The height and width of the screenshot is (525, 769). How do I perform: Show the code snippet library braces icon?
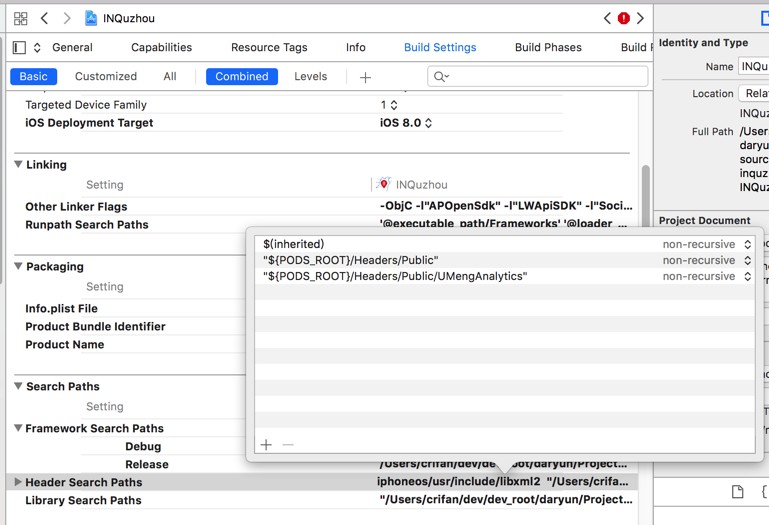coord(765,492)
